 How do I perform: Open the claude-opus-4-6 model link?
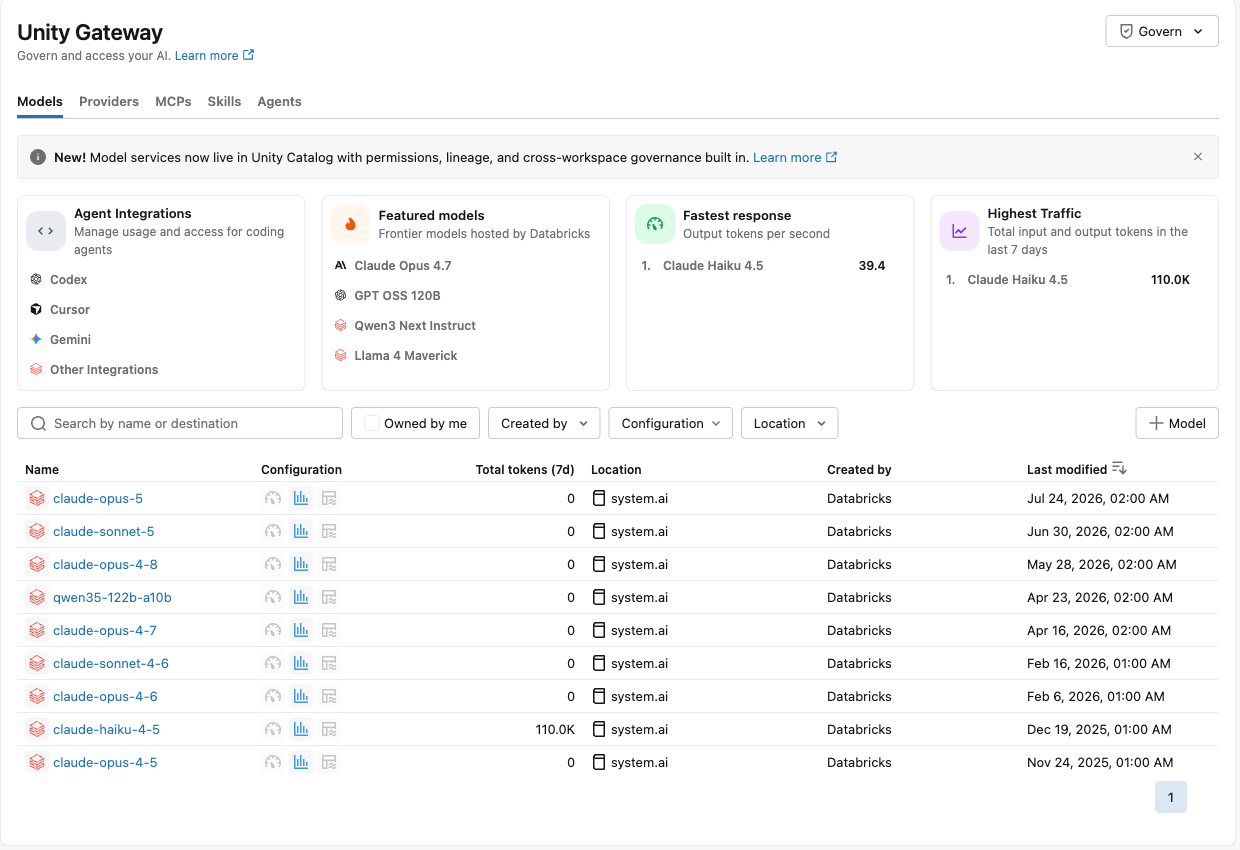(x=105, y=696)
